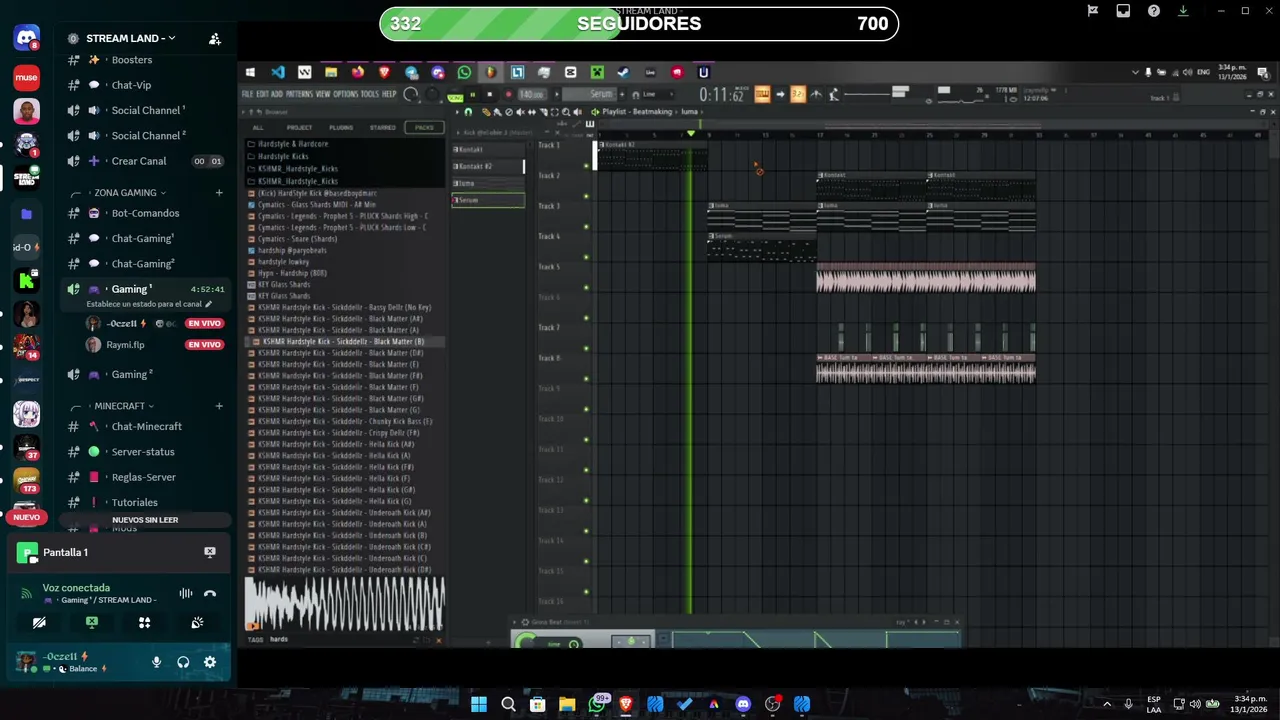Select Black Matter (B) kick sample
This screenshot has height=720, width=1280.
click(x=343, y=341)
